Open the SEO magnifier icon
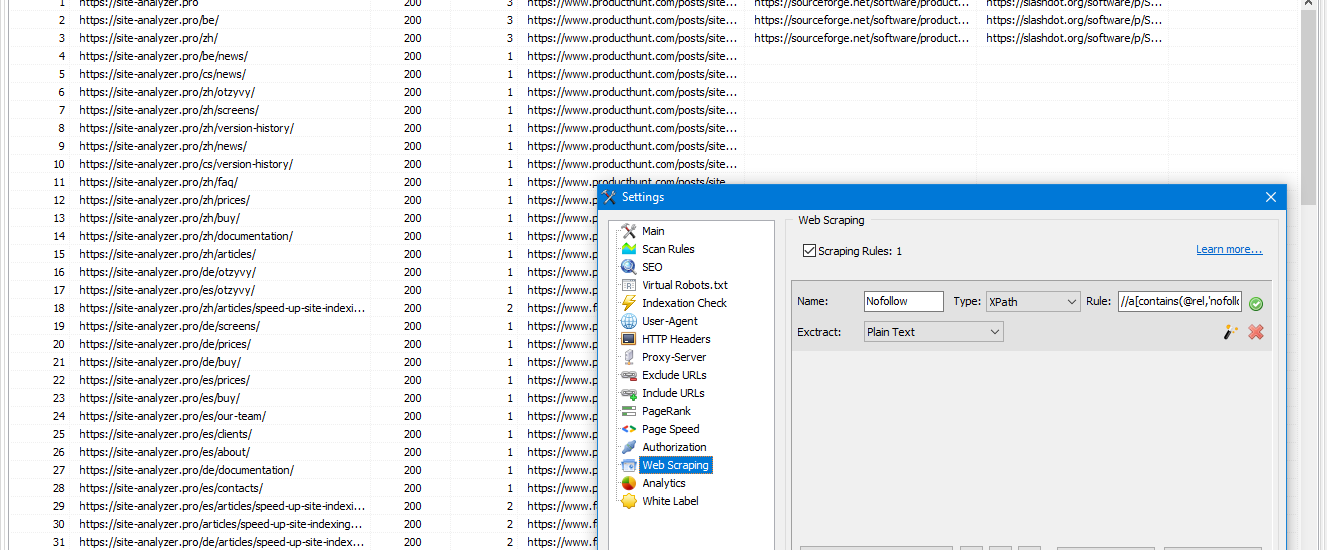The width and height of the screenshot is (1327, 550). [x=628, y=267]
